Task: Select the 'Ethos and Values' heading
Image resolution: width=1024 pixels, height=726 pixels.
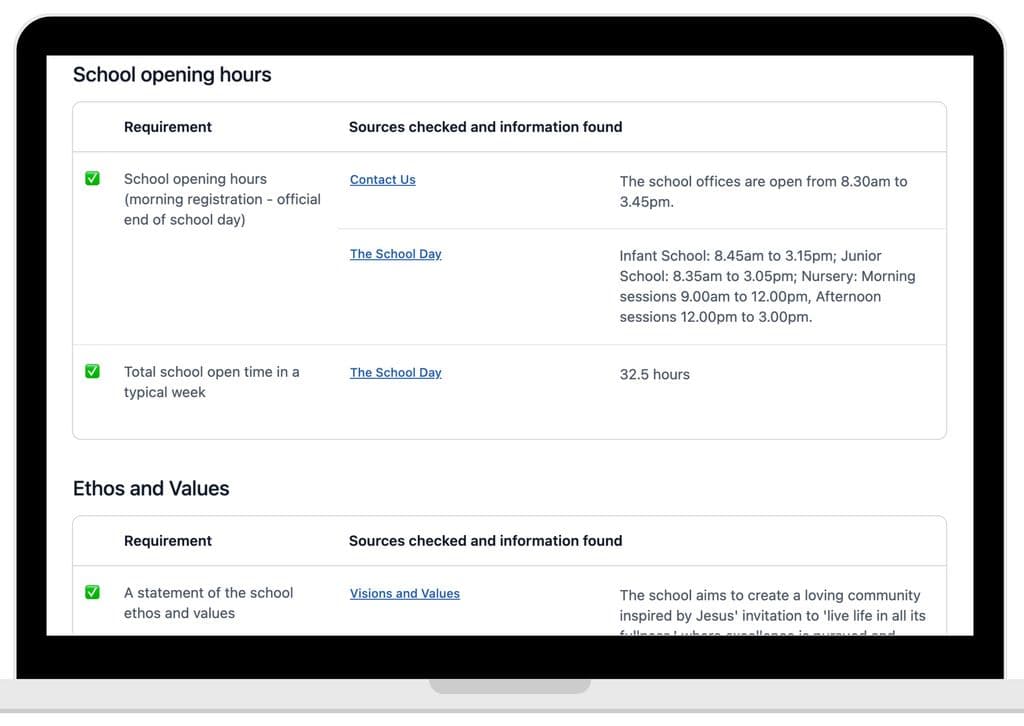Action: coord(151,488)
